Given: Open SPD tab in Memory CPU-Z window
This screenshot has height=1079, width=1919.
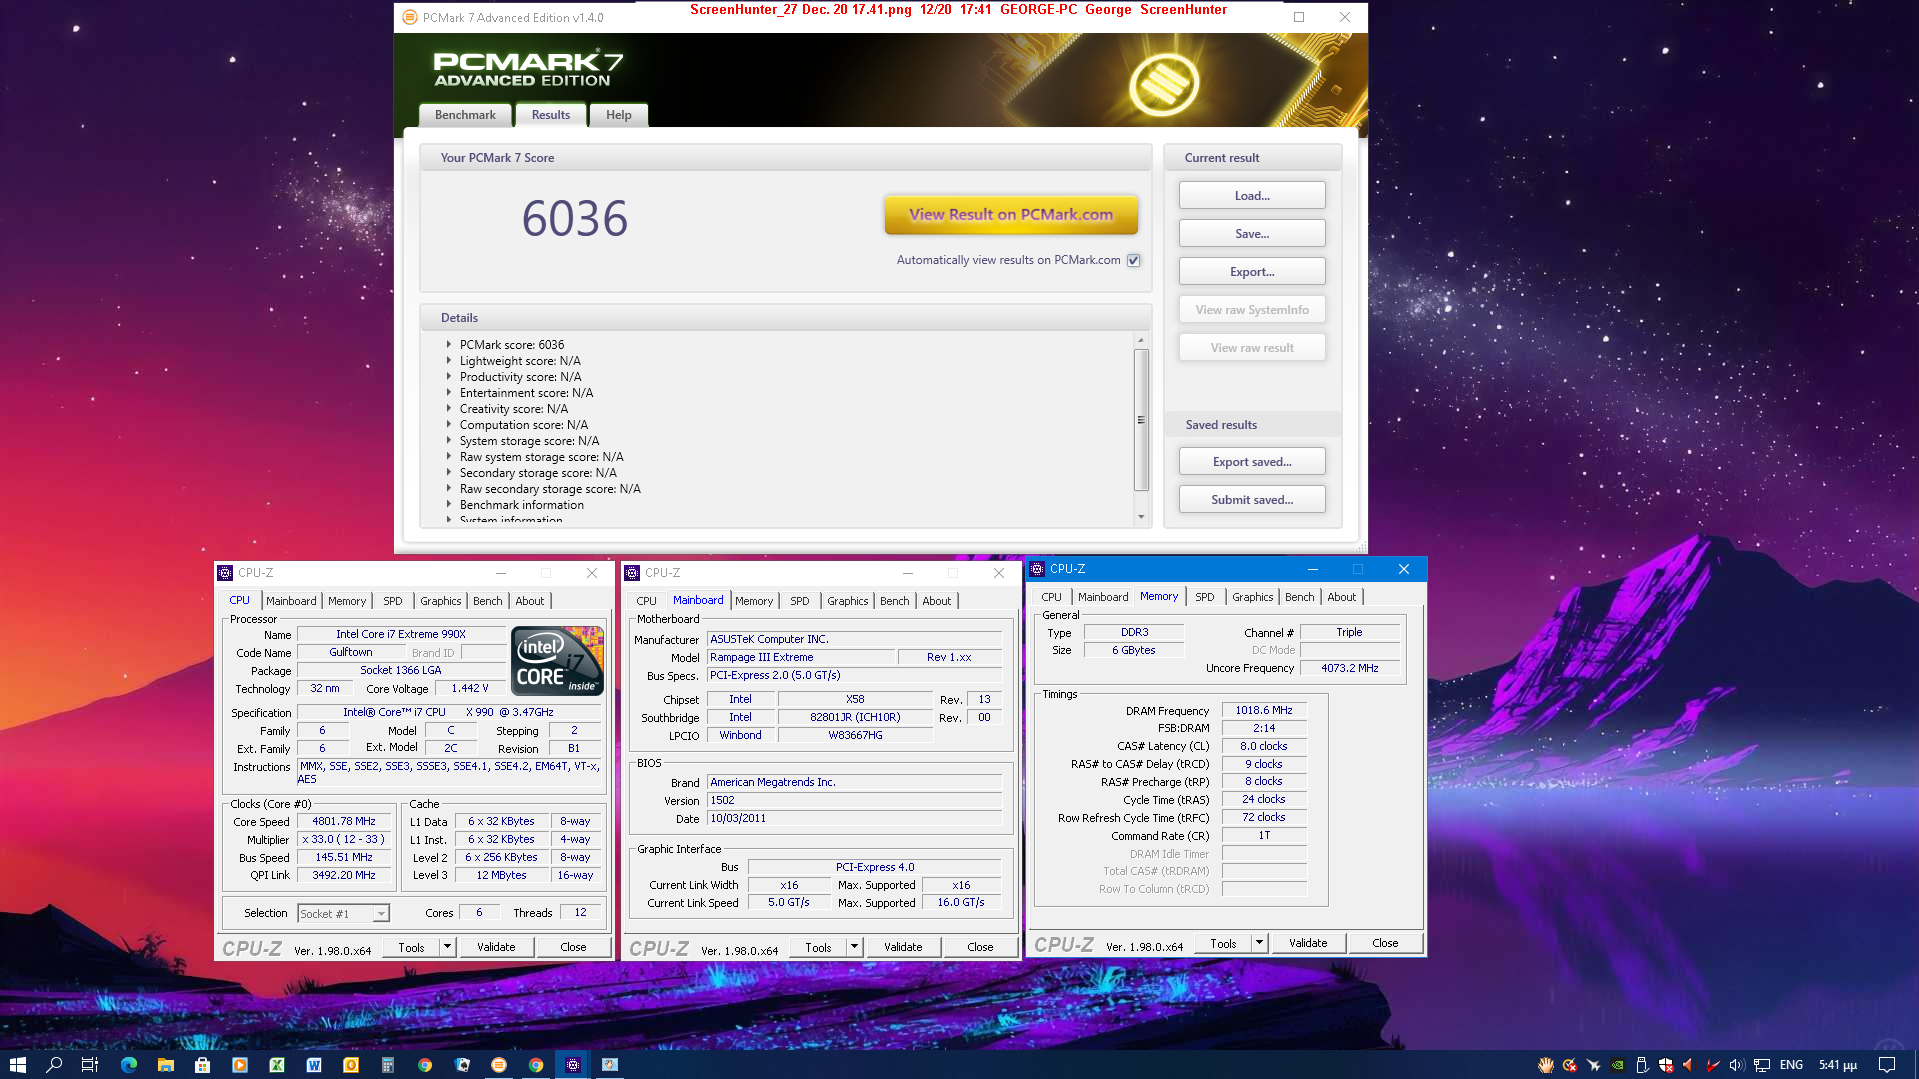Looking at the screenshot, I should [x=1204, y=597].
